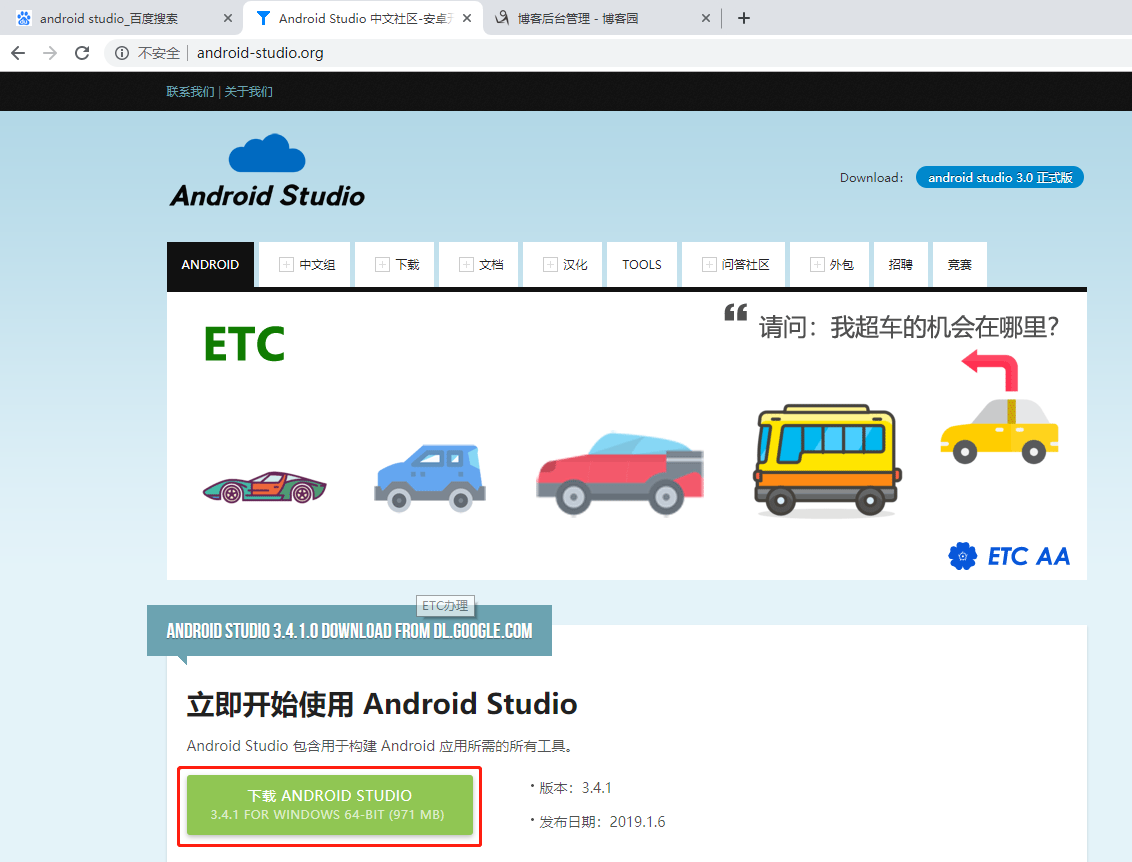Reload the page with refresh icon
1132x862 pixels.
(x=82, y=53)
